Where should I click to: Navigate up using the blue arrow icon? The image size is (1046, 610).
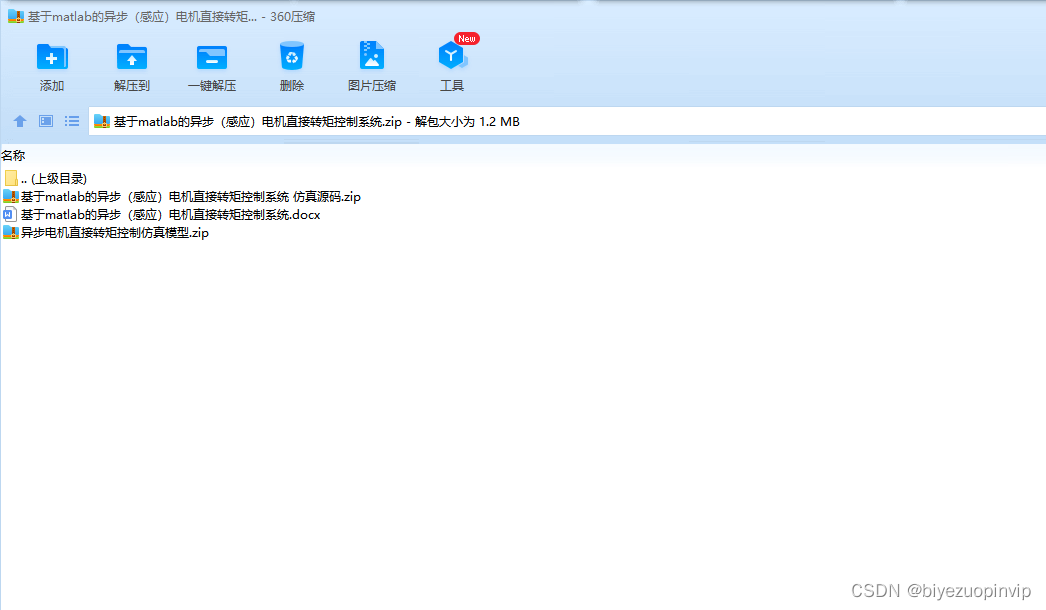pyautogui.click(x=19, y=120)
